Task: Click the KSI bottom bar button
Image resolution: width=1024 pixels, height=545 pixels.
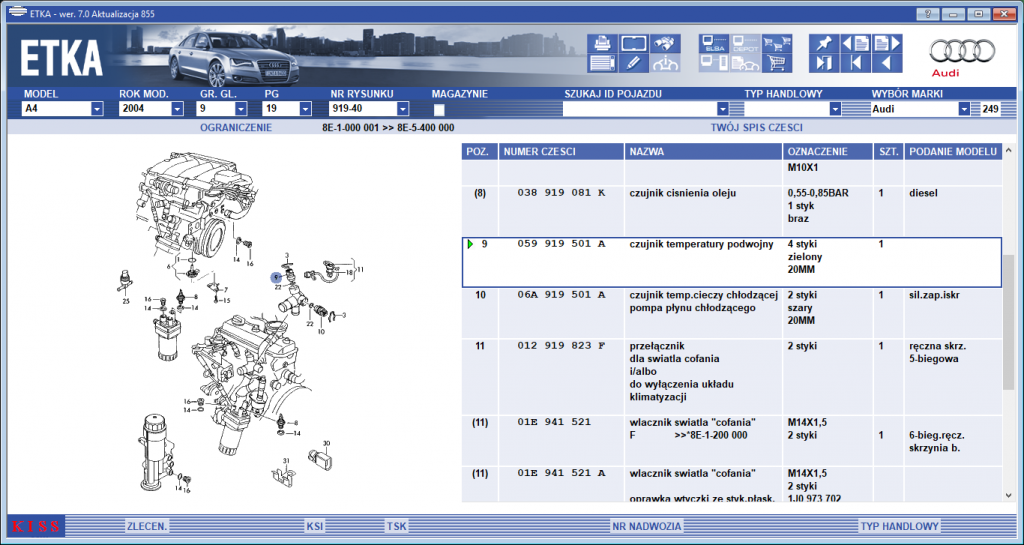Action: coord(315,526)
